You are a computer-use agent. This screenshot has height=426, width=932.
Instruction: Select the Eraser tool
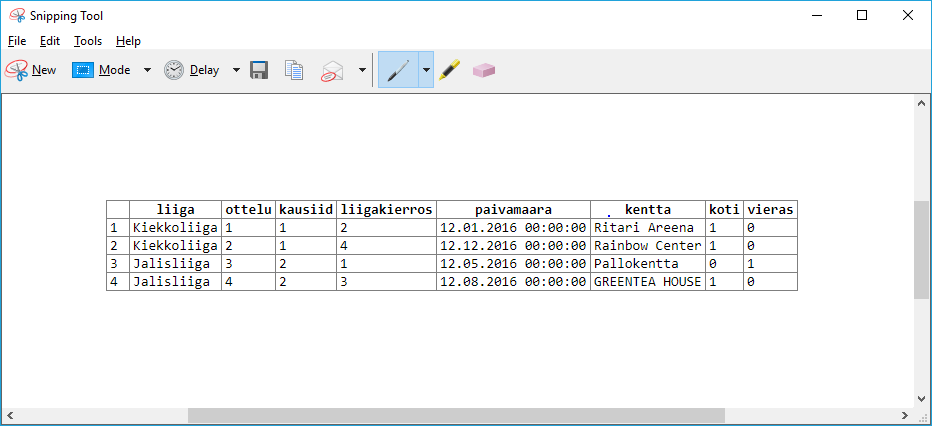pyautogui.click(x=484, y=70)
